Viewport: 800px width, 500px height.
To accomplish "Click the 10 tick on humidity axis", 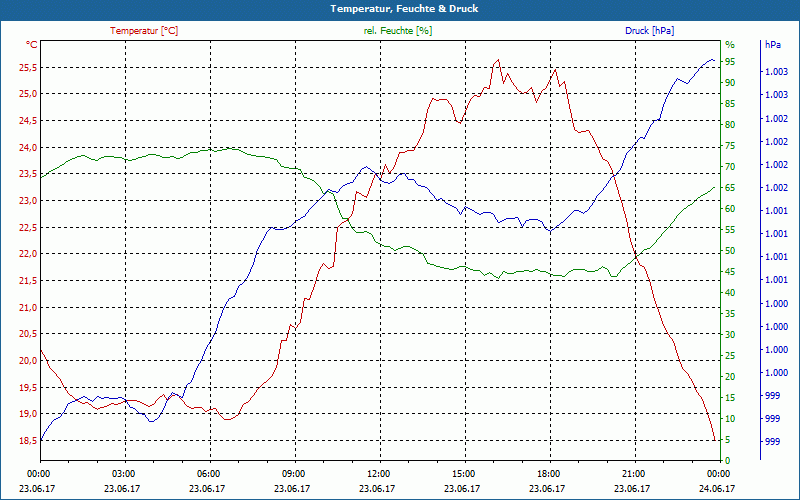I will pos(730,419).
